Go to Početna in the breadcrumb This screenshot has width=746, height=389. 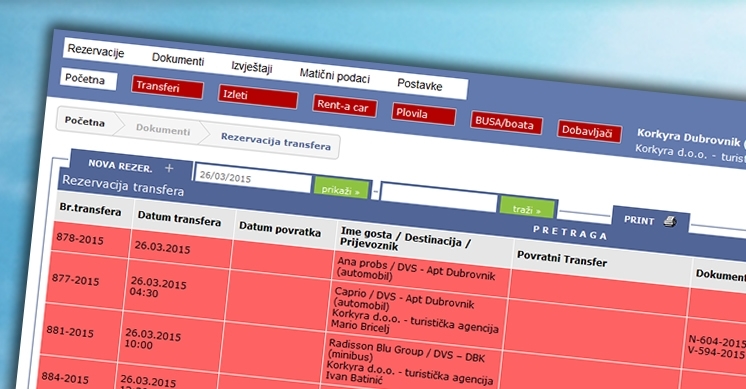coord(85,122)
